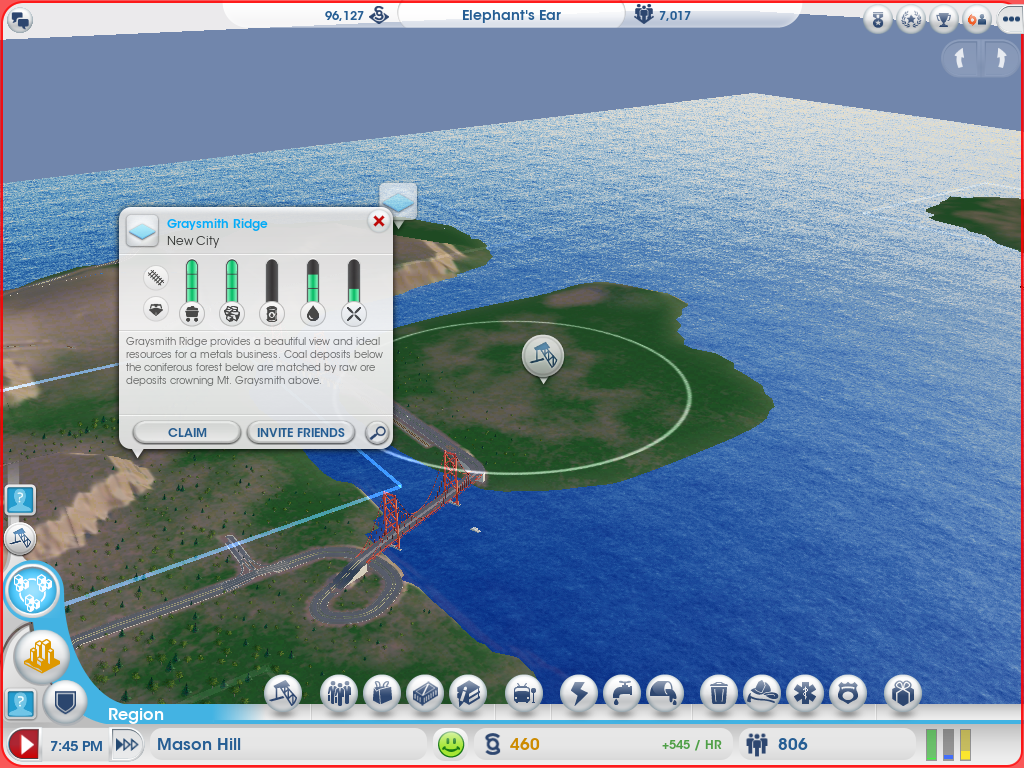Viewport: 1024px width, 768px height.
Task: Click the region simoleons total 96,127
Action: (344, 15)
